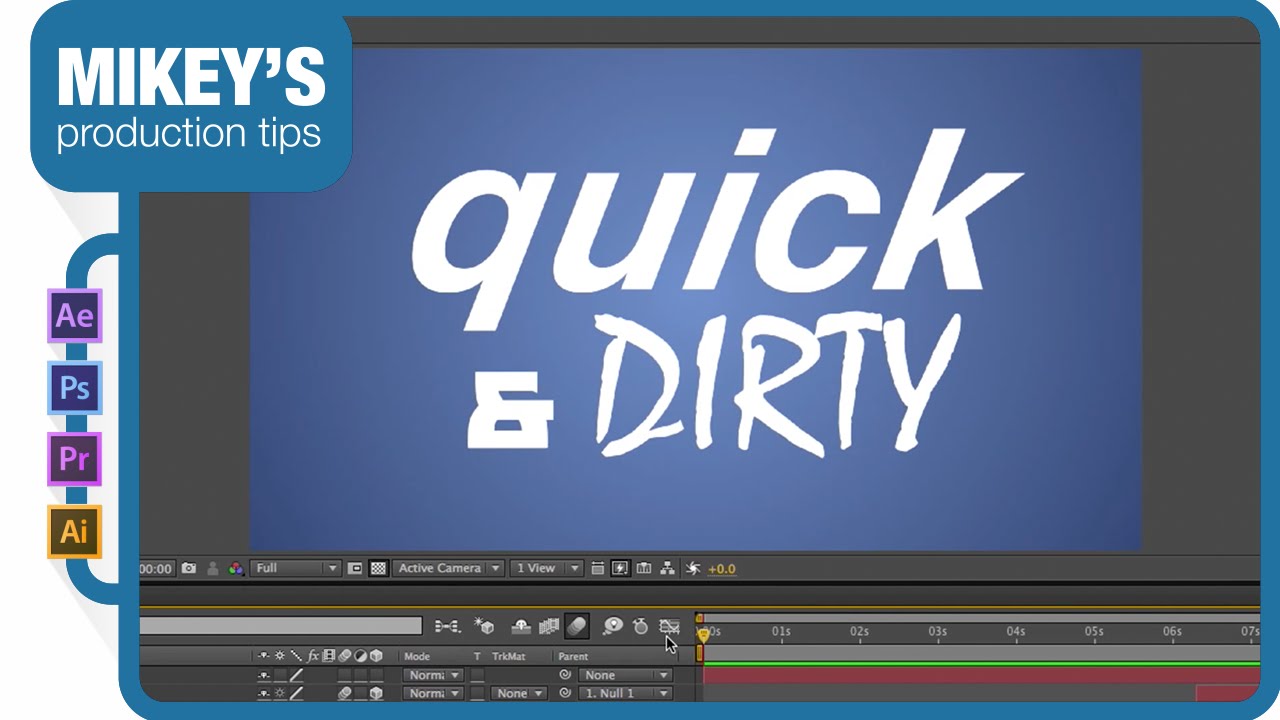
Task: Click the Motion Blur column header icon
Action: pos(345,656)
